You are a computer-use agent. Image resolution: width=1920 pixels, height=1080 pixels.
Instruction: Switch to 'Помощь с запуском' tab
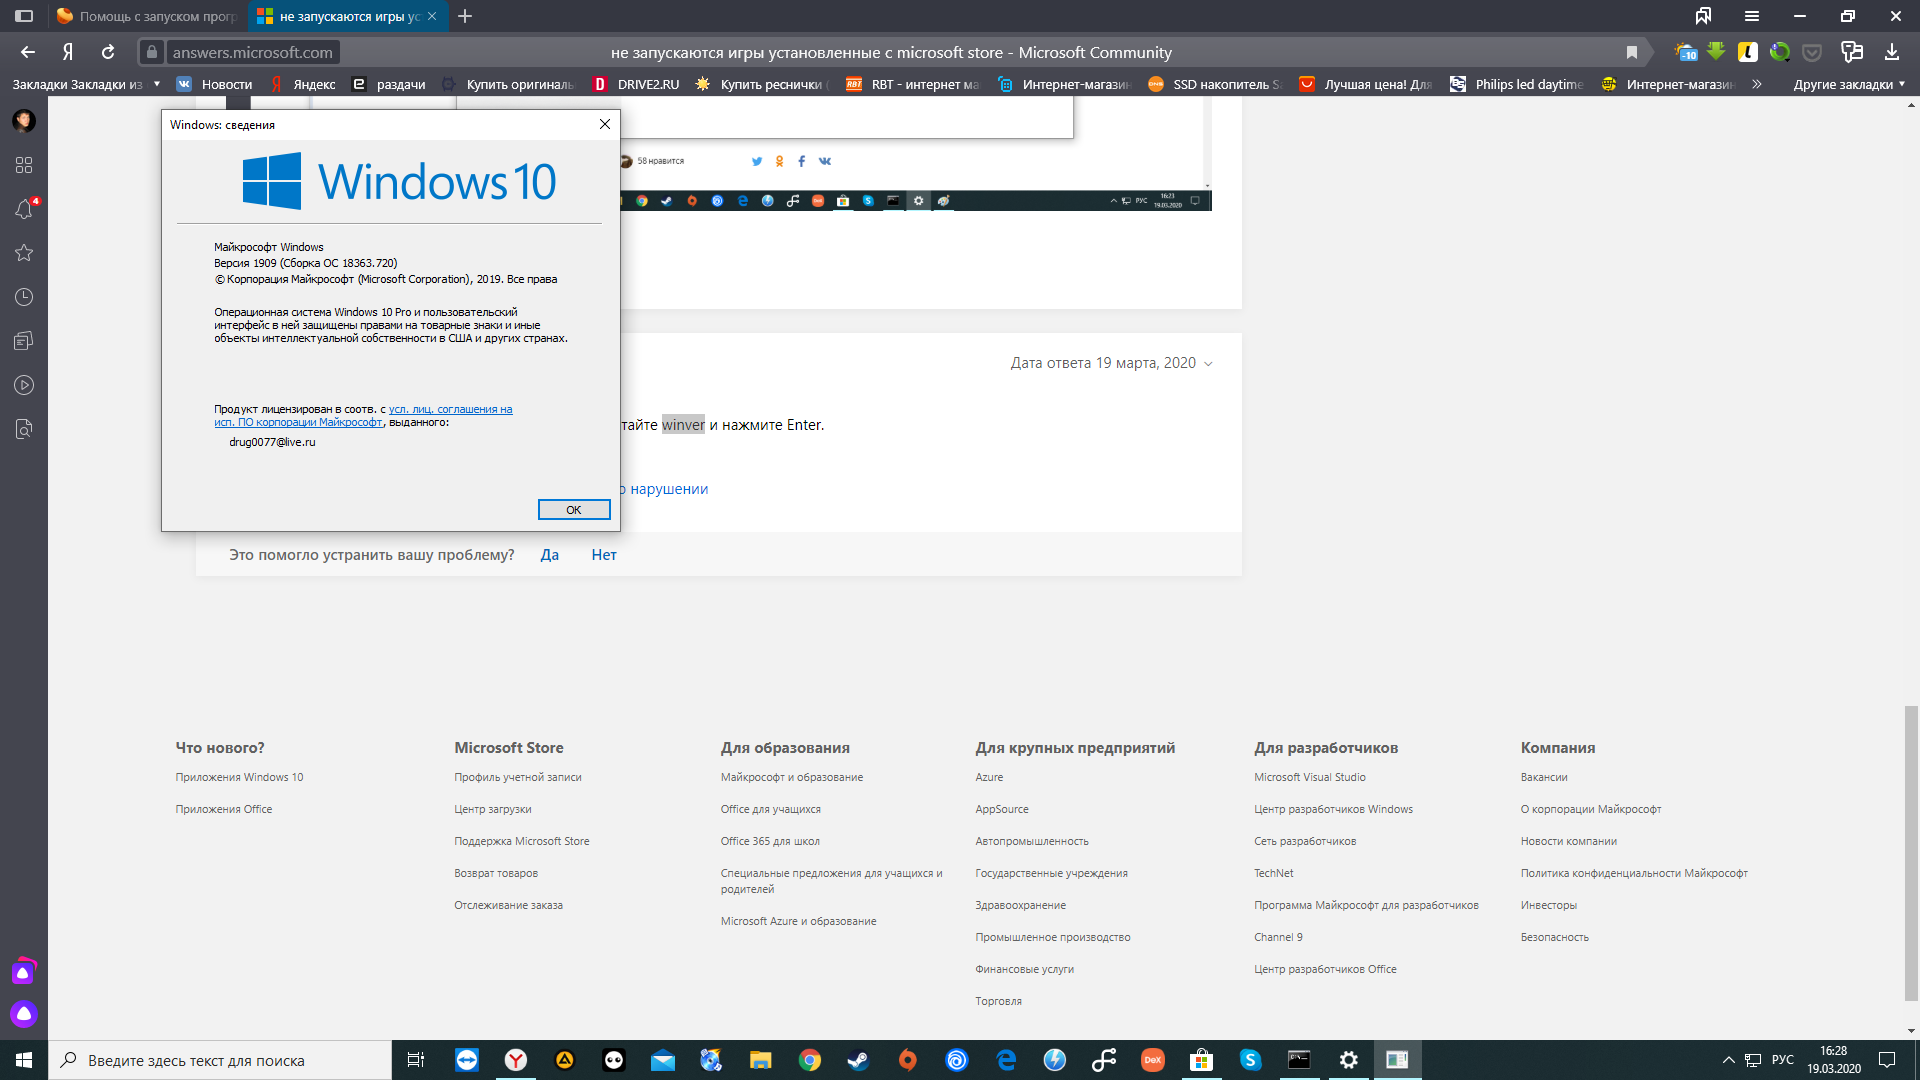coord(146,16)
